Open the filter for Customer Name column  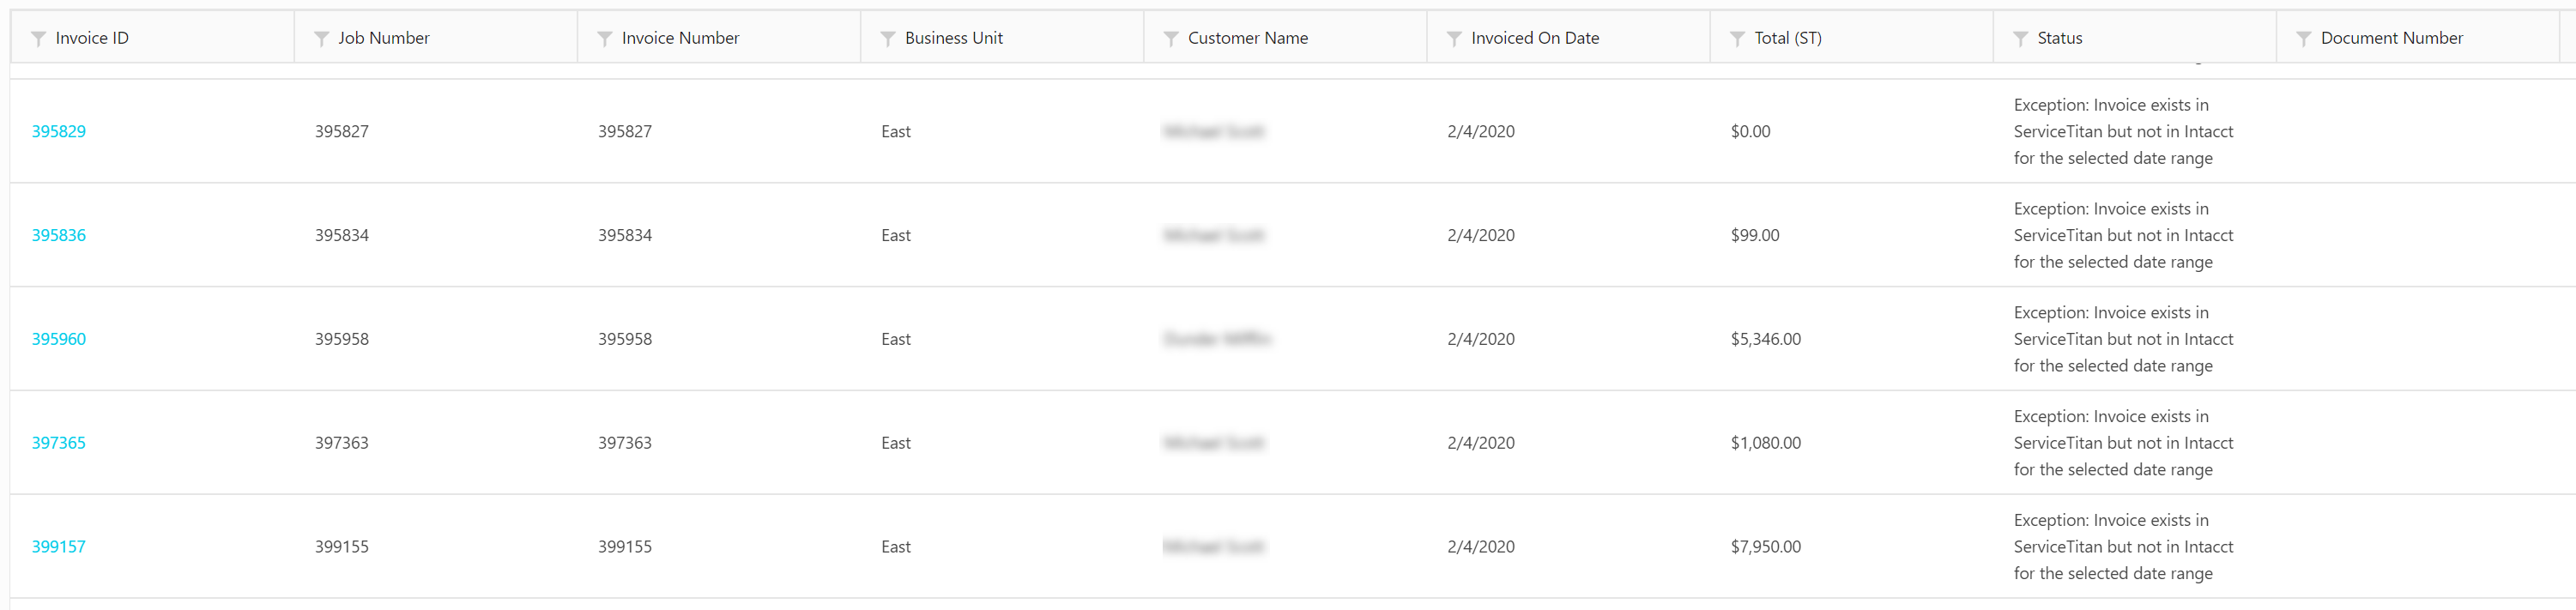[1170, 38]
